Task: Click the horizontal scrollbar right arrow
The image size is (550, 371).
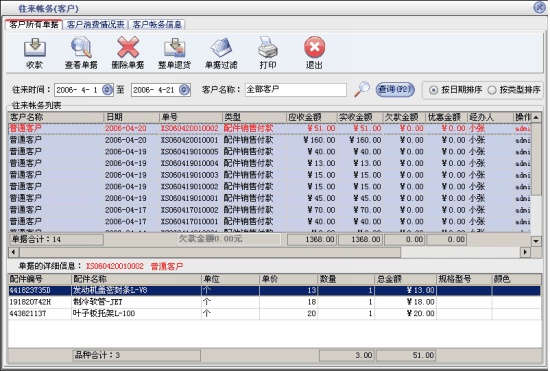Action: pos(525,252)
